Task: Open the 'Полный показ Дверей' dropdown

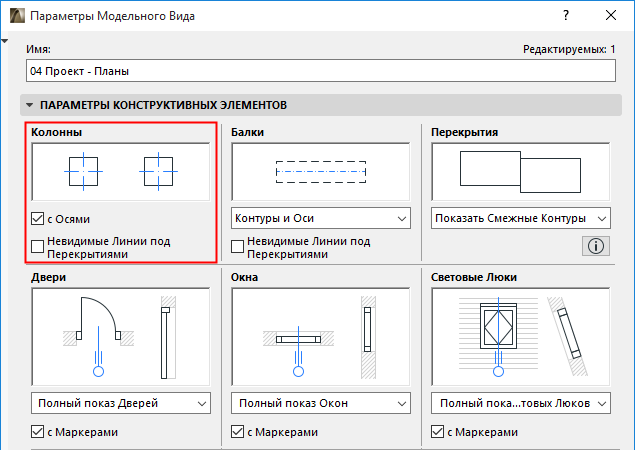Action: coord(121,403)
